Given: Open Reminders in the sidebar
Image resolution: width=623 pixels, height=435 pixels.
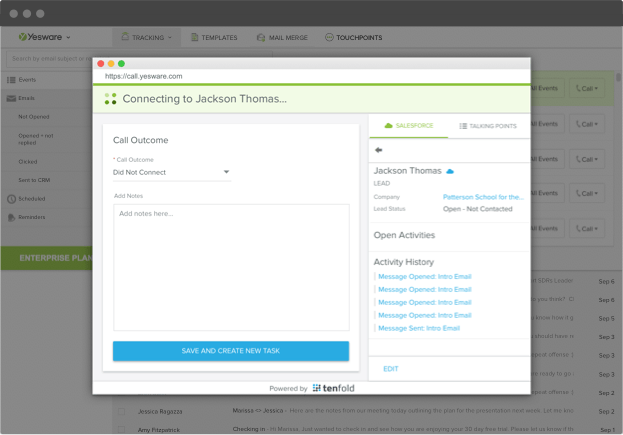Looking at the screenshot, I should 32,217.
